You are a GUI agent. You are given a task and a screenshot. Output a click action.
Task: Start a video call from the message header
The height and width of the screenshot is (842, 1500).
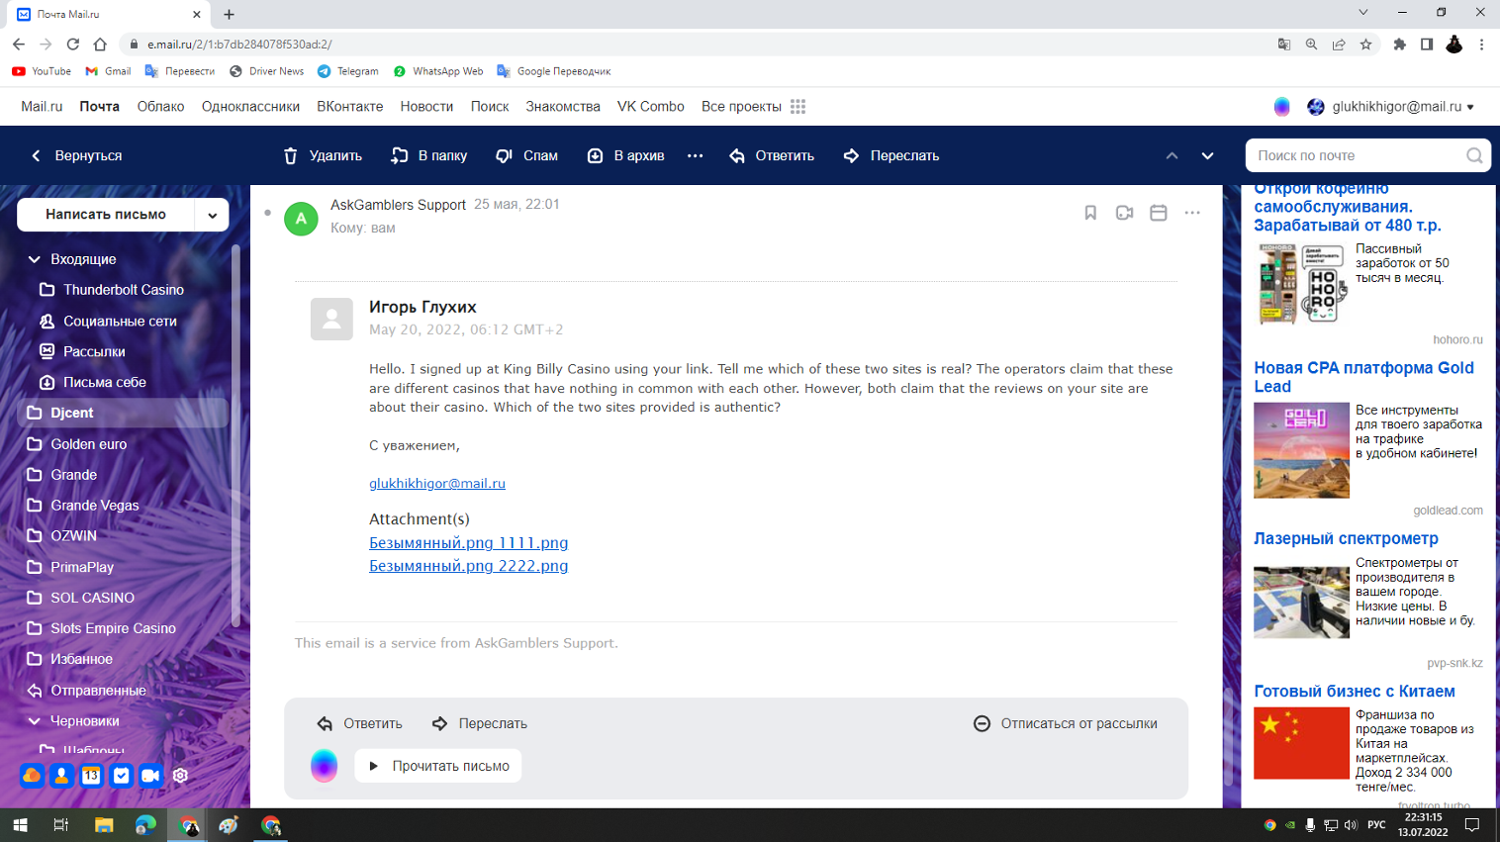click(1124, 213)
